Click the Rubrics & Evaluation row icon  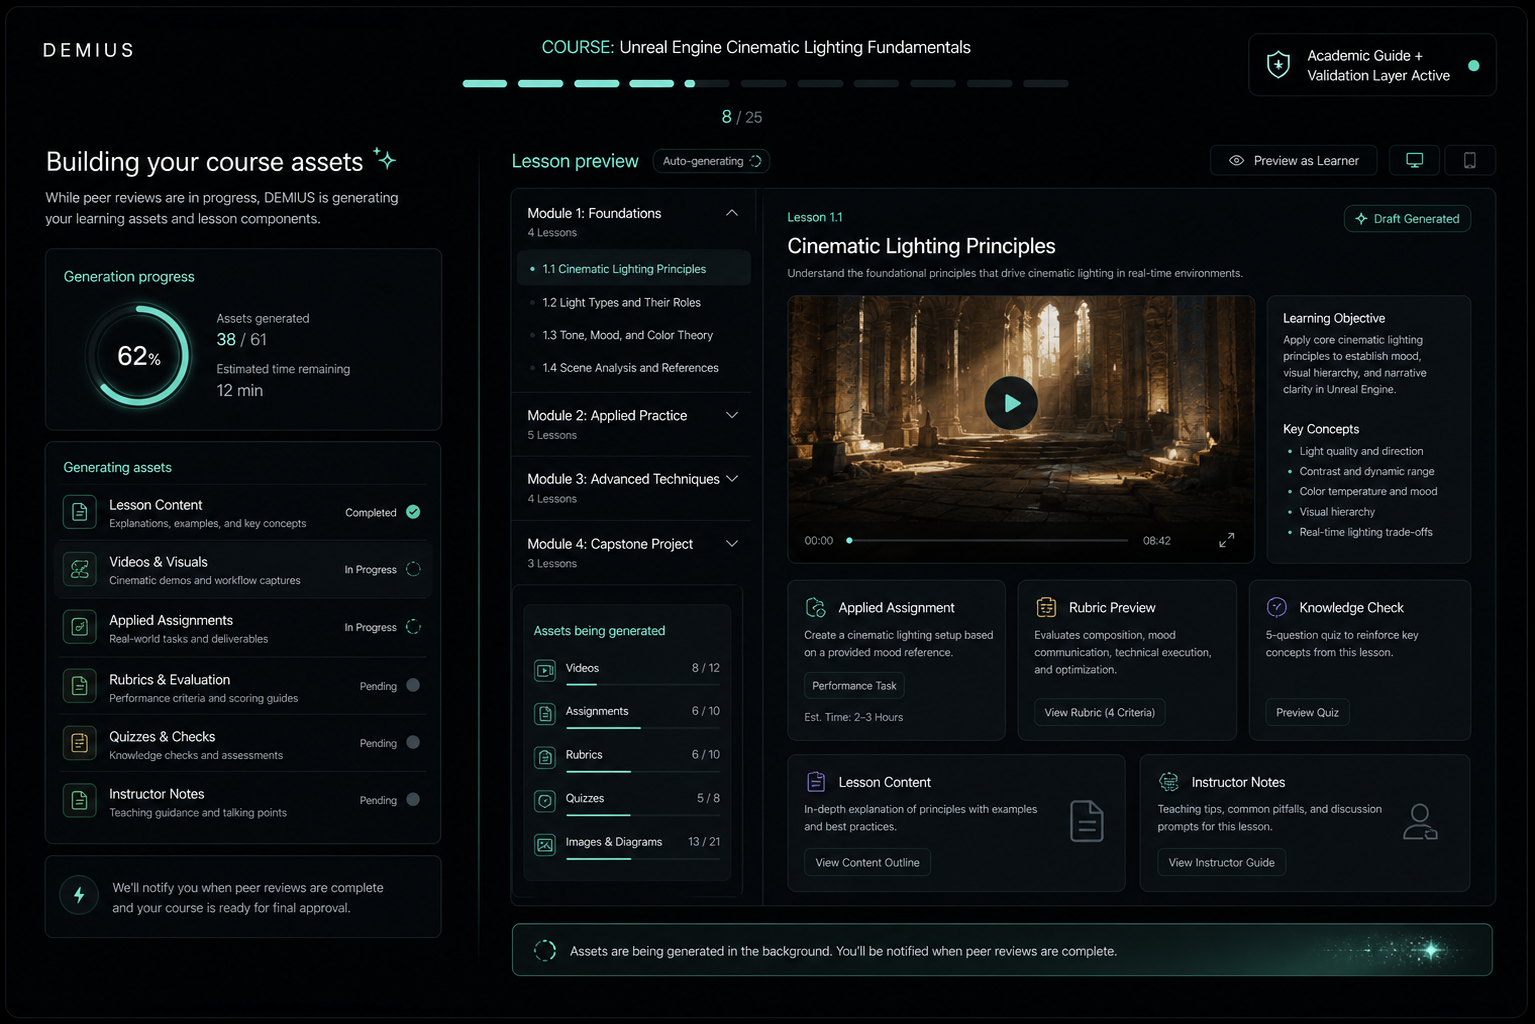(x=80, y=686)
